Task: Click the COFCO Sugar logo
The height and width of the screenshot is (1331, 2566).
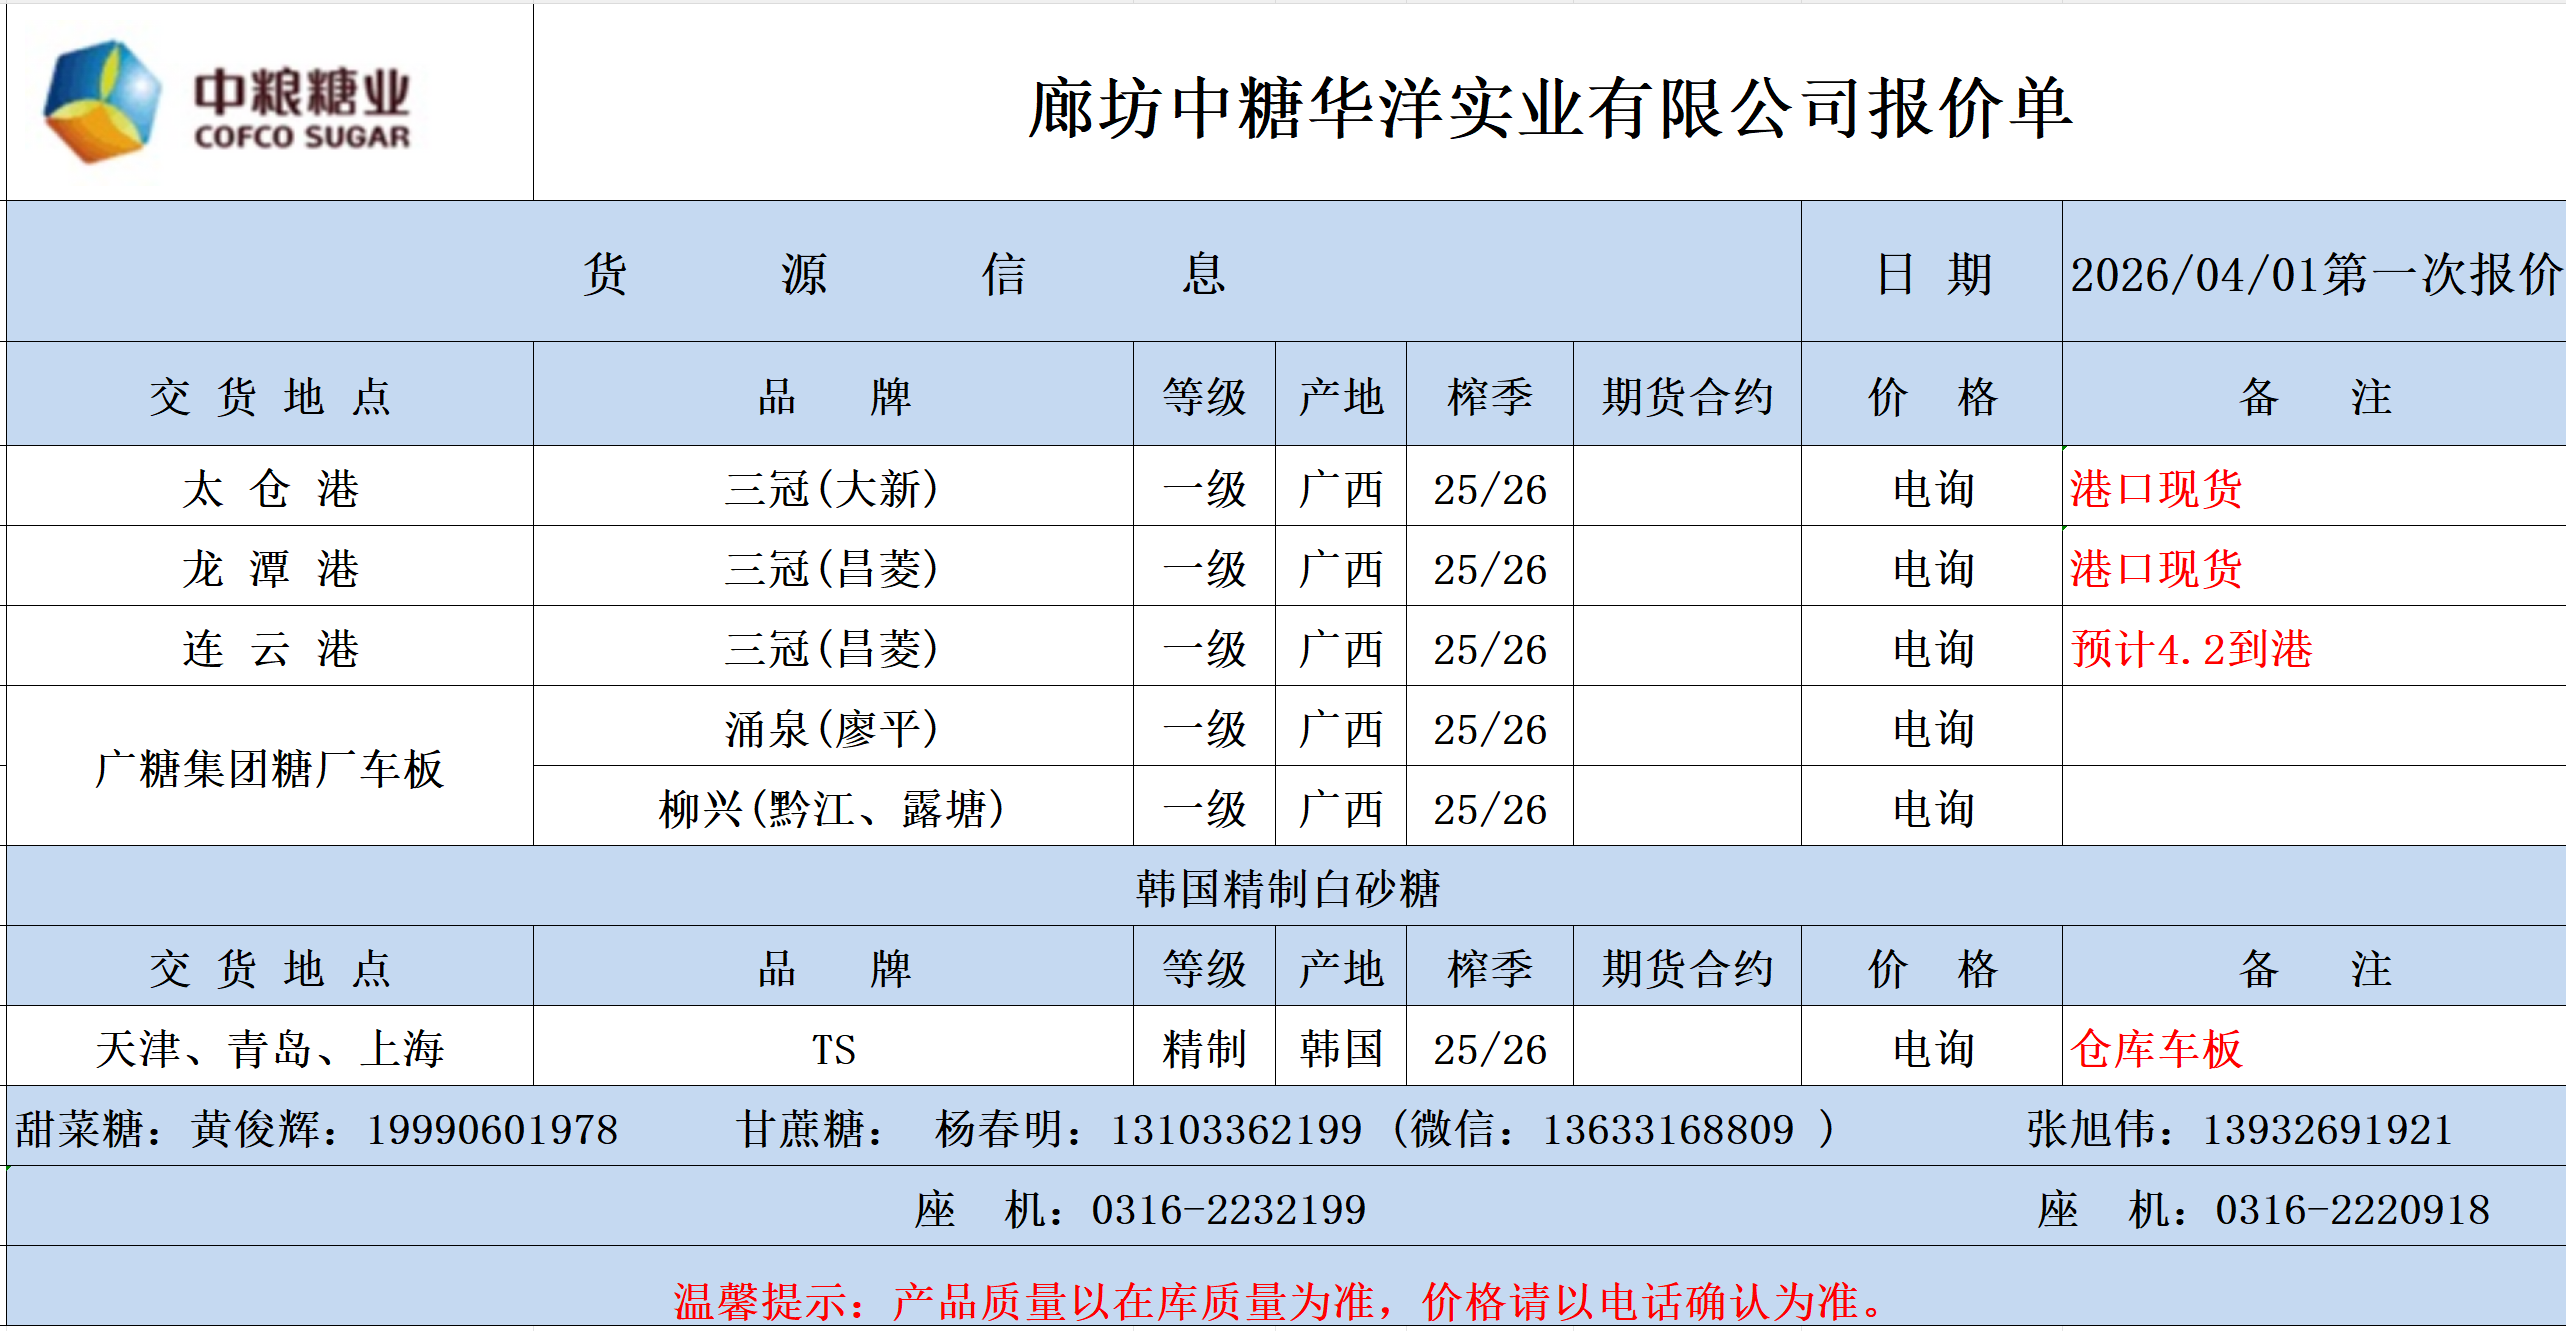Action: click(227, 102)
